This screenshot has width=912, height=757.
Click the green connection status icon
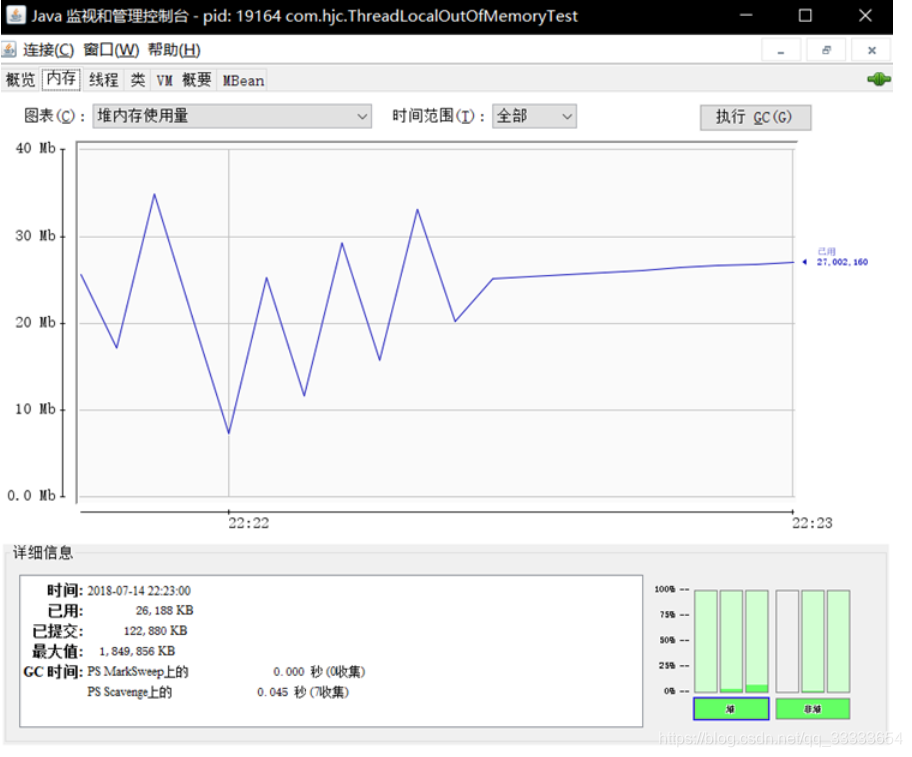point(879,79)
